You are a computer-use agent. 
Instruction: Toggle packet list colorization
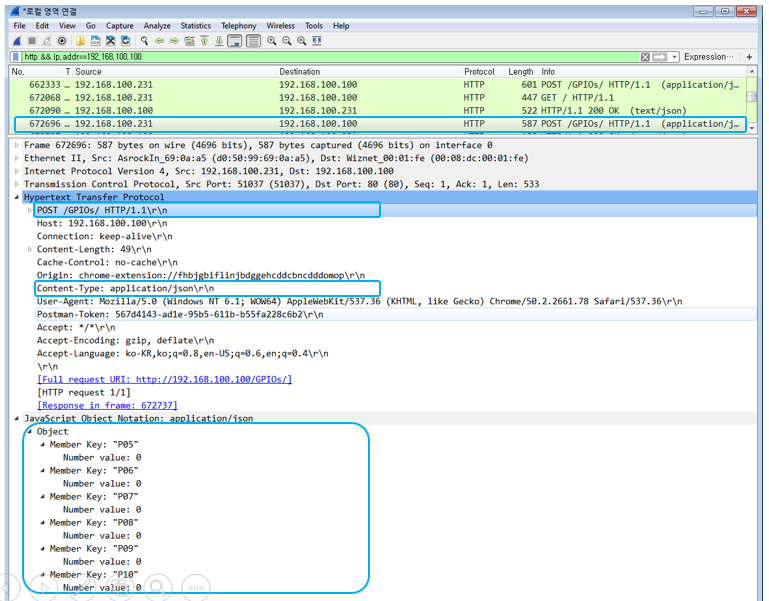253,41
